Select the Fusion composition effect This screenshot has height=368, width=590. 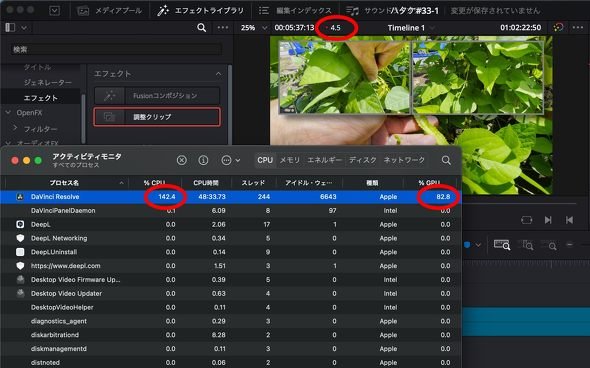pyautogui.click(x=157, y=96)
